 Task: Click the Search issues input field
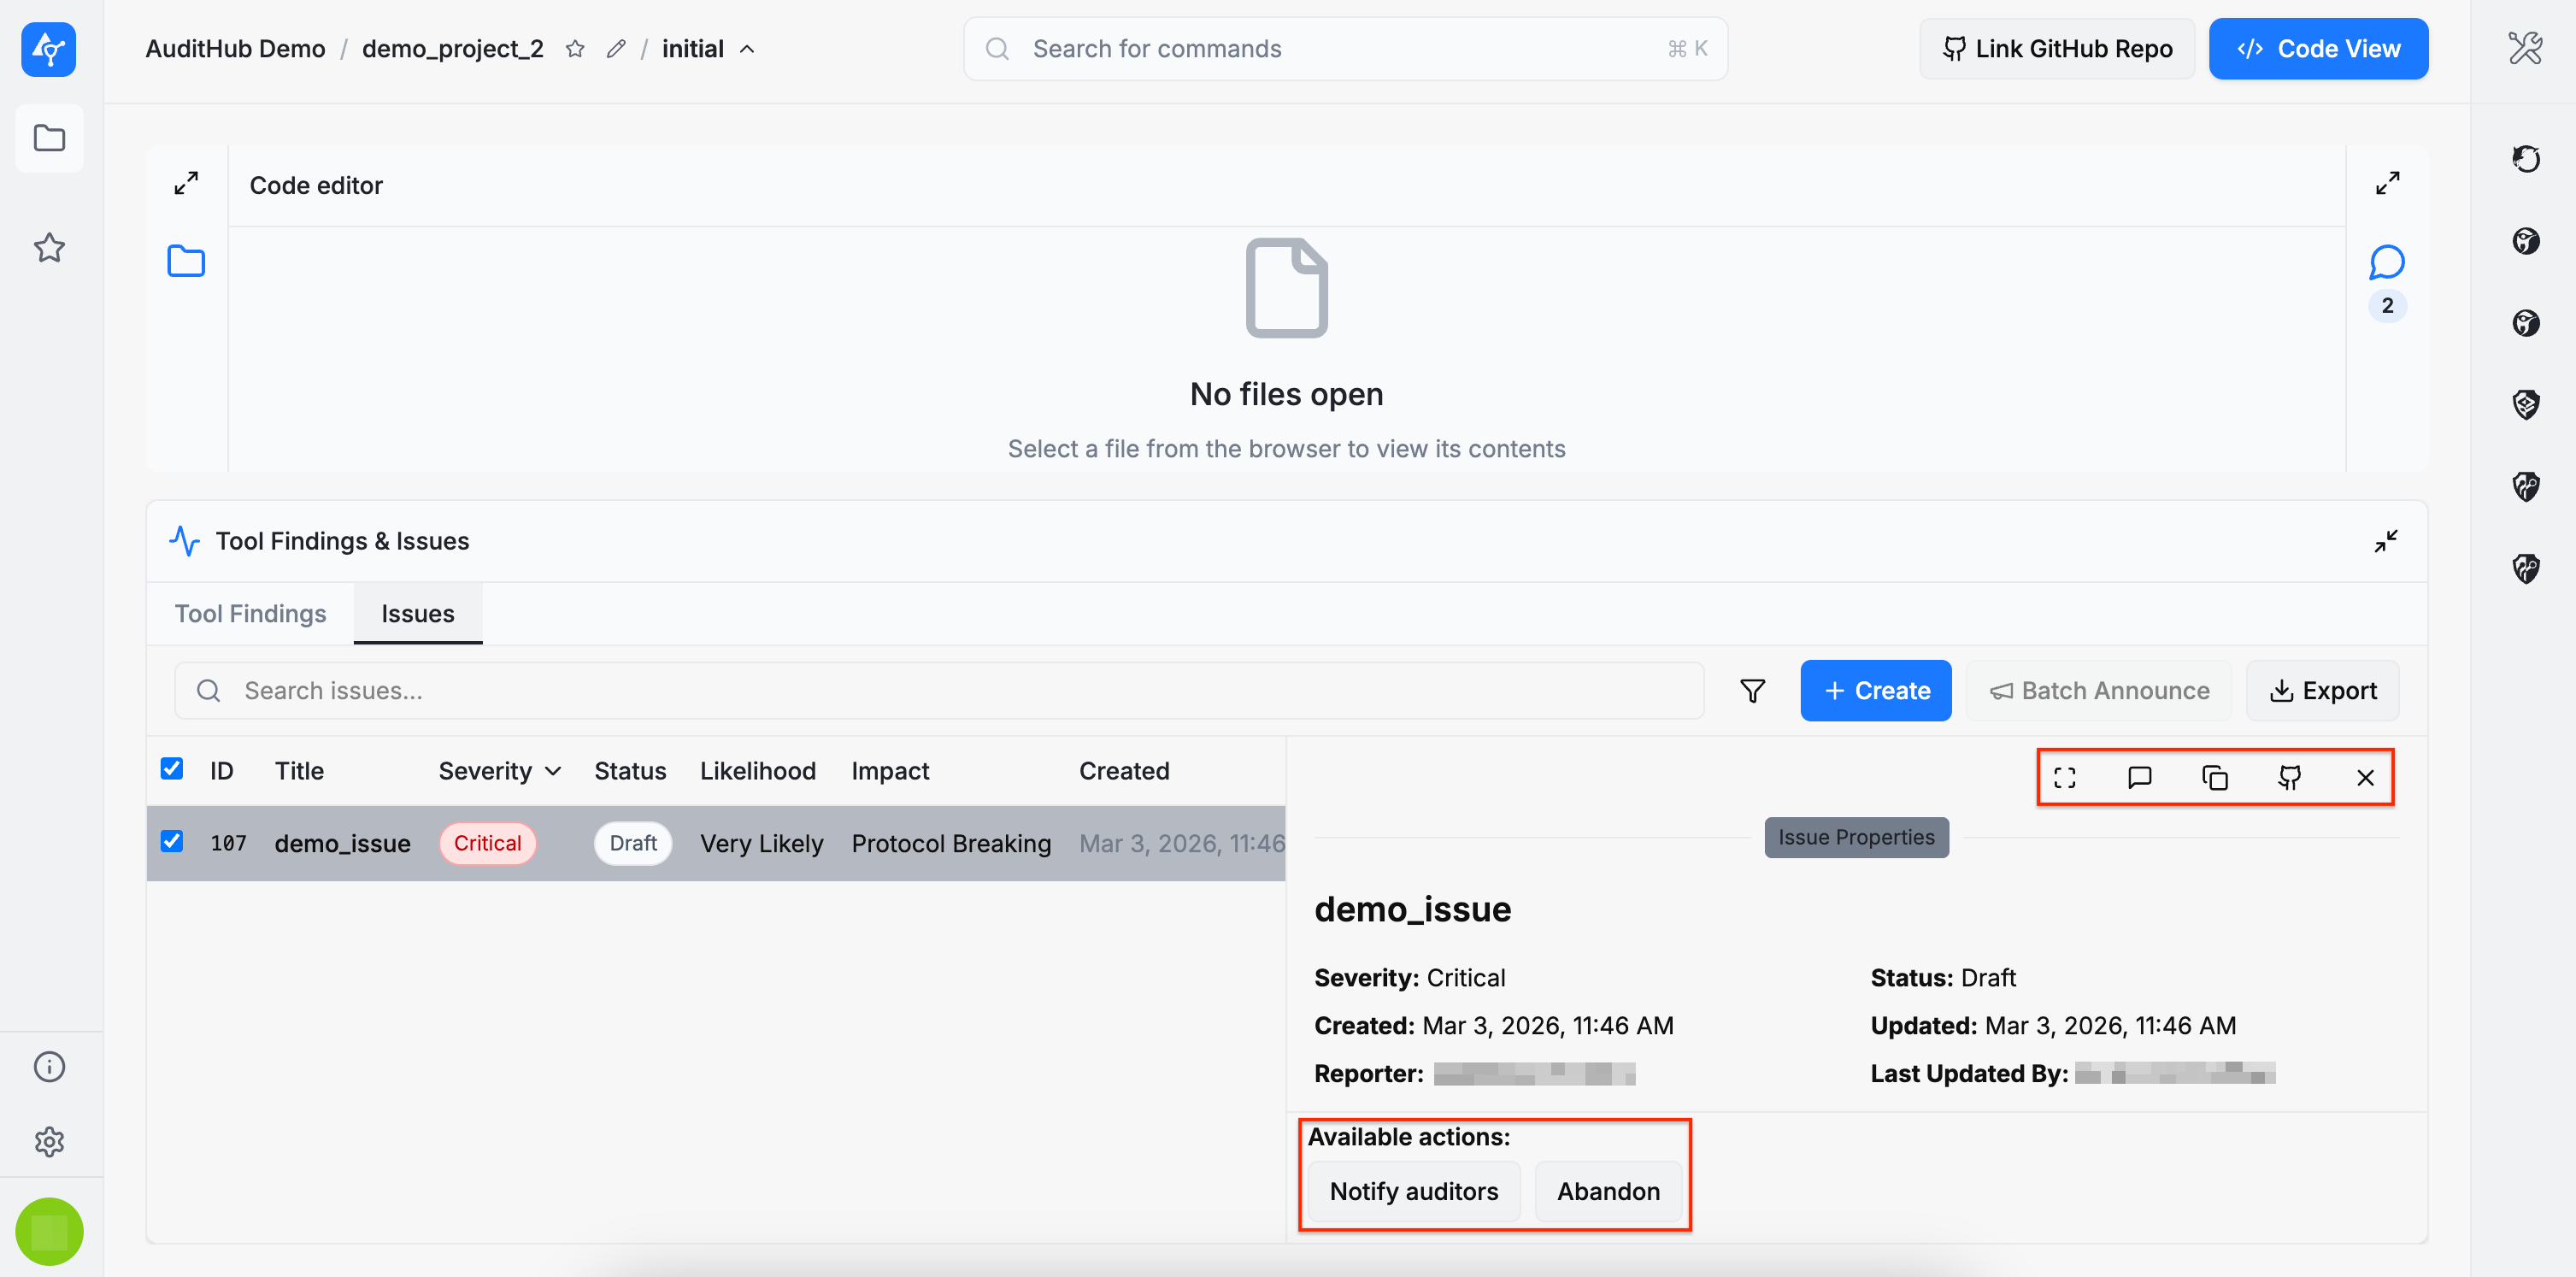[940, 691]
